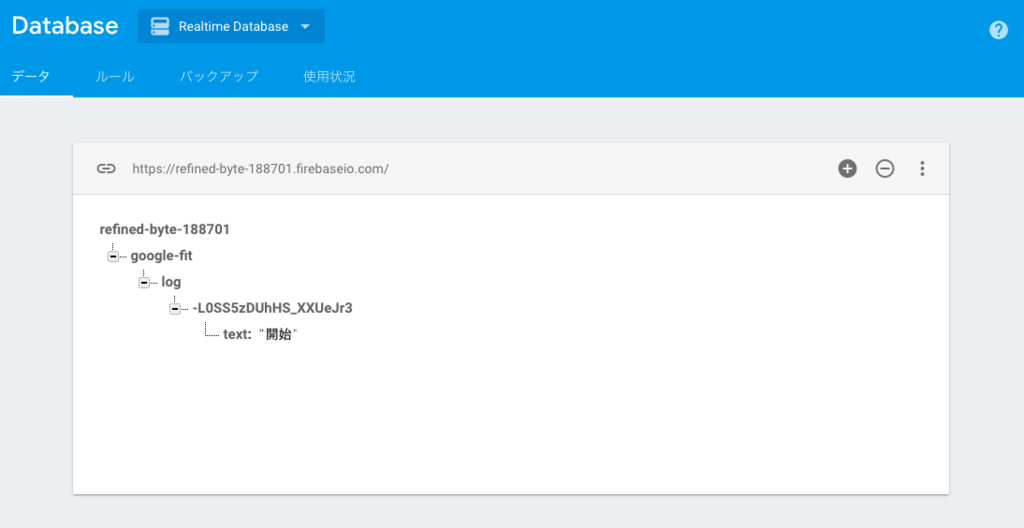Open the help question mark icon
Image resolution: width=1024 pixels, height=528 pixels.
(998, 30)
